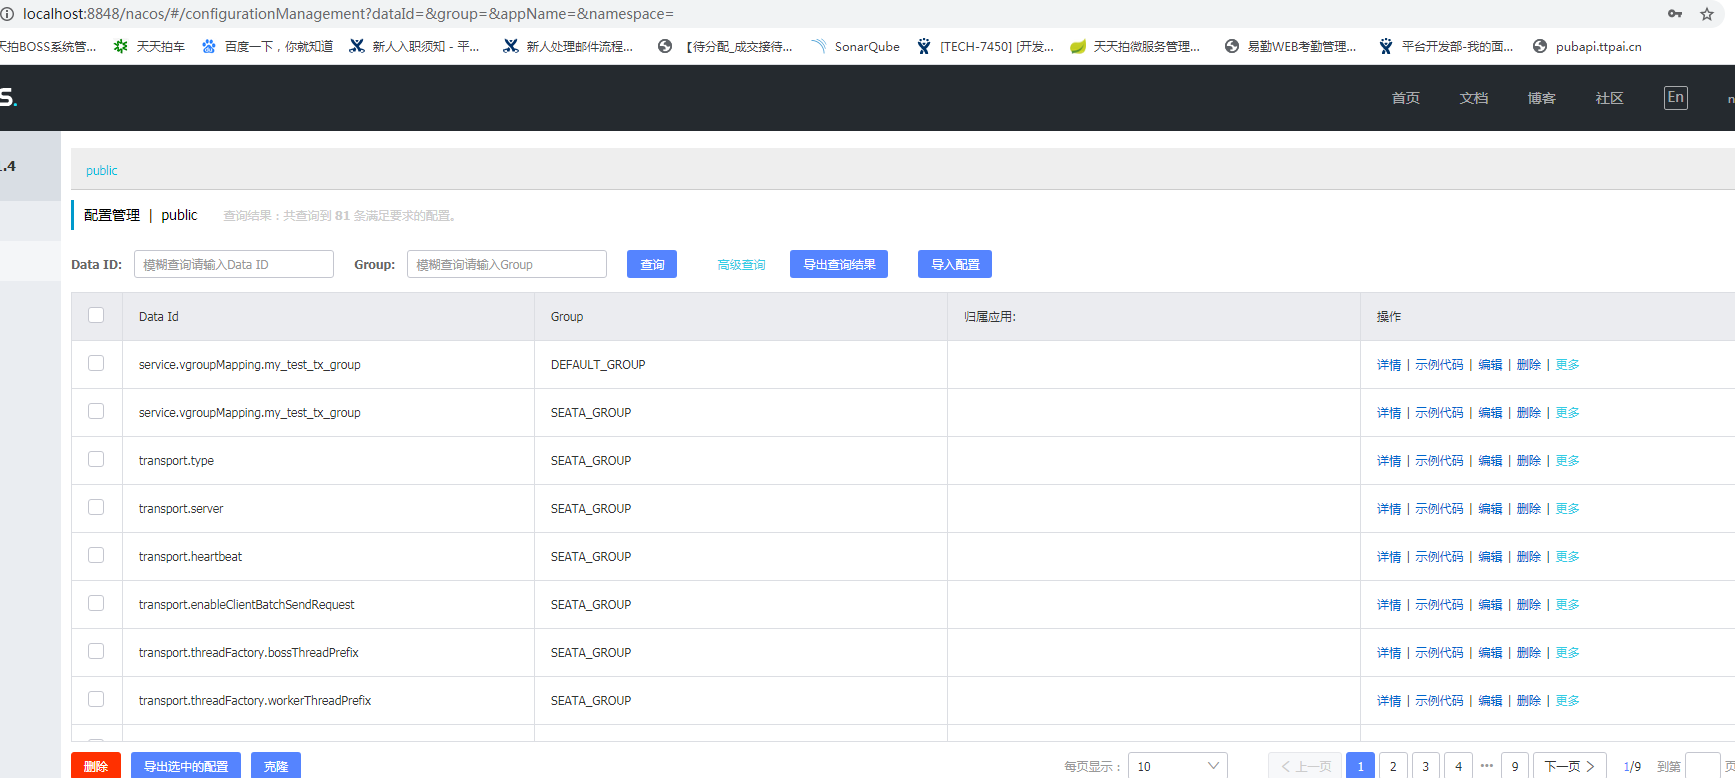The width and height of the screenshot is (1735, 778).
Task: Open 更多 menu for transport.heartbeat
Action: click(1567, 557)
